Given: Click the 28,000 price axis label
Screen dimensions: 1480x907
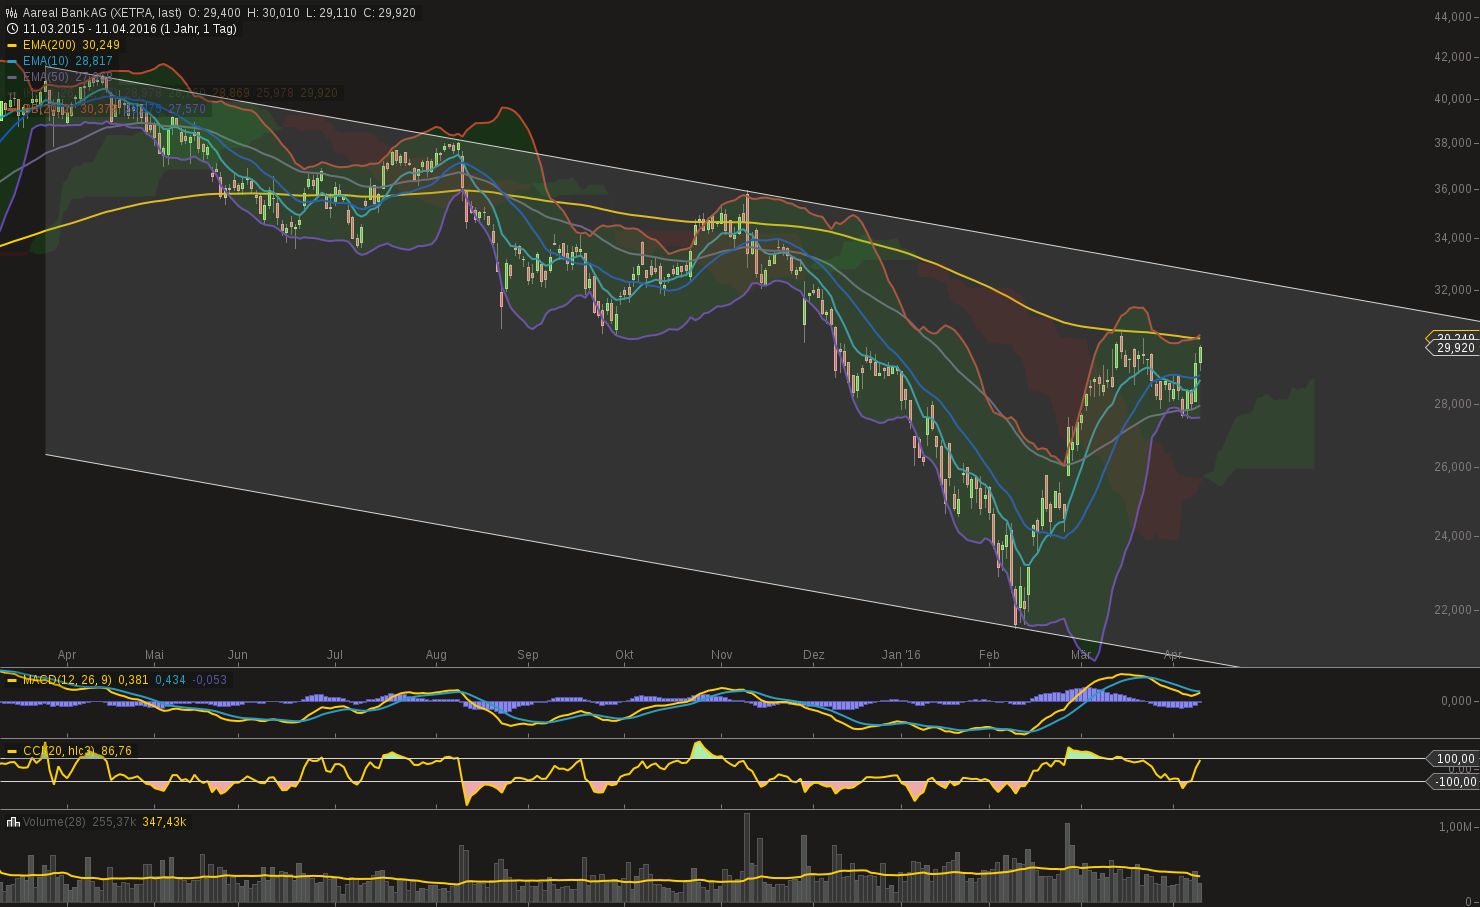Looking at the screenshot, I should [x=1453, y=404].
